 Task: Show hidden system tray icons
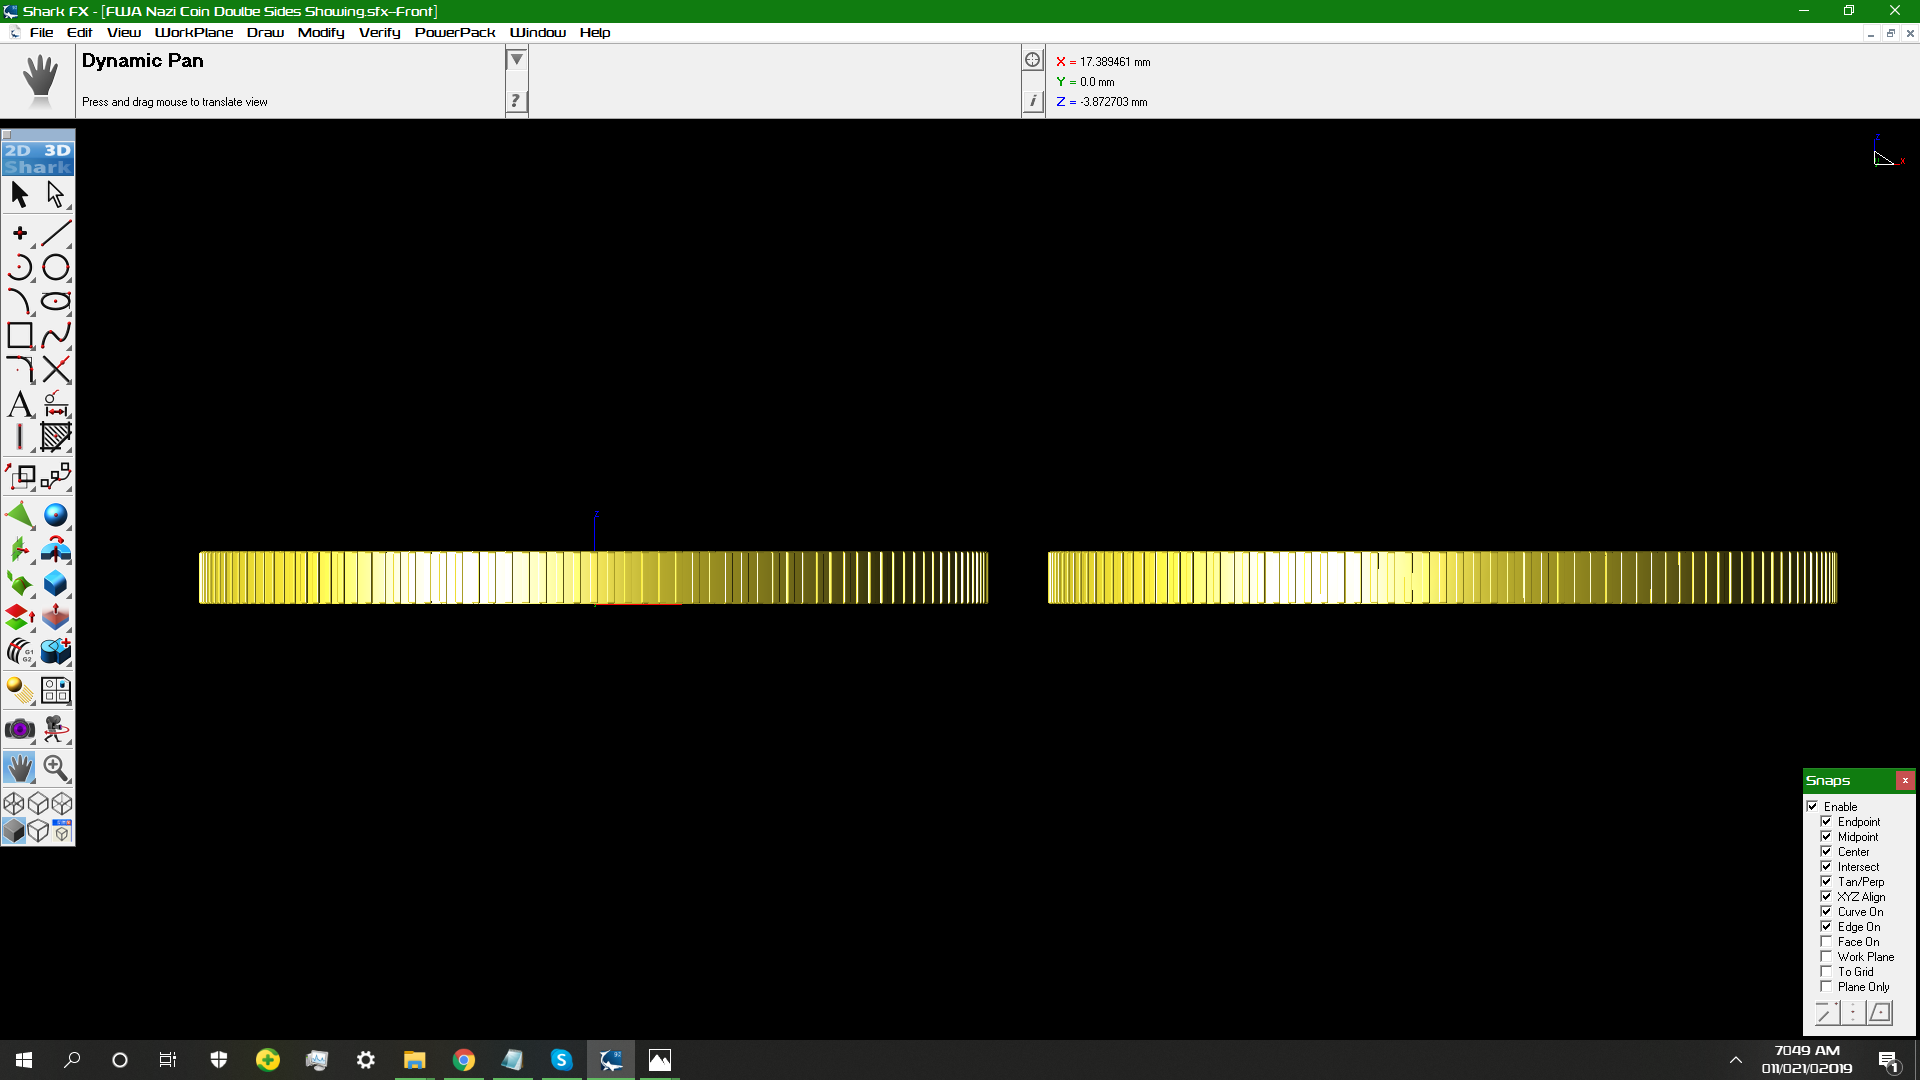(1736, 1060)
